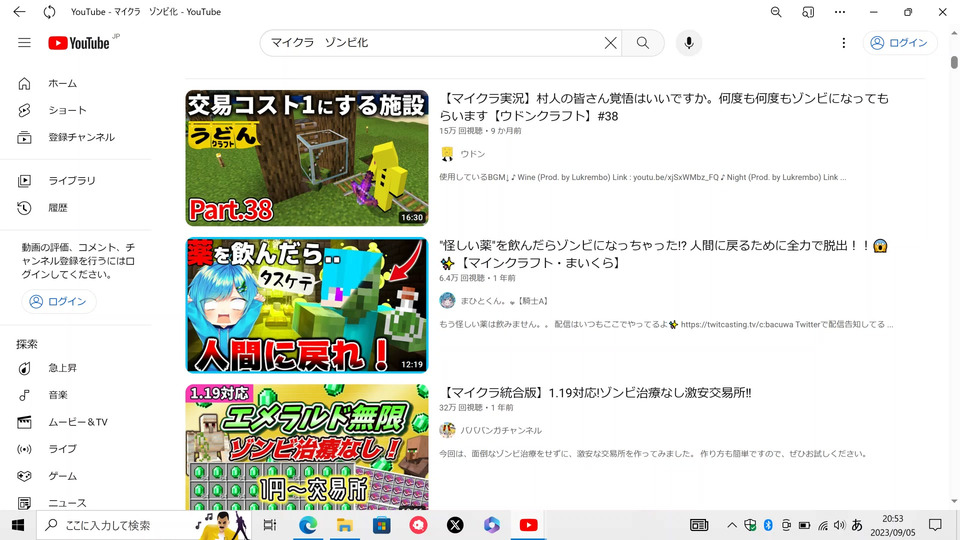This screenshot has height=540, width=960.
Task: Open the 1.19対応 ゾンビ治療なし title link
Action: coord(595,392)
